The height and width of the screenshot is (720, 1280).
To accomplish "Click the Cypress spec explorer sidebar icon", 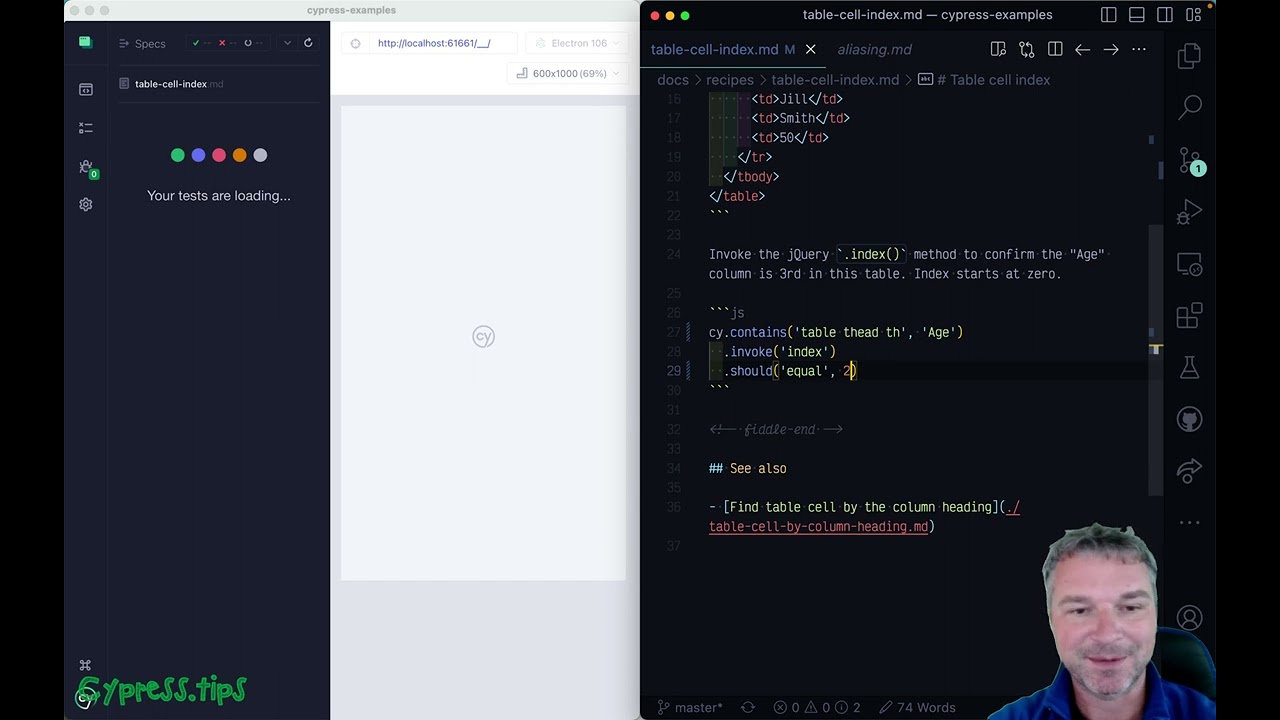I will coord(86,90).
